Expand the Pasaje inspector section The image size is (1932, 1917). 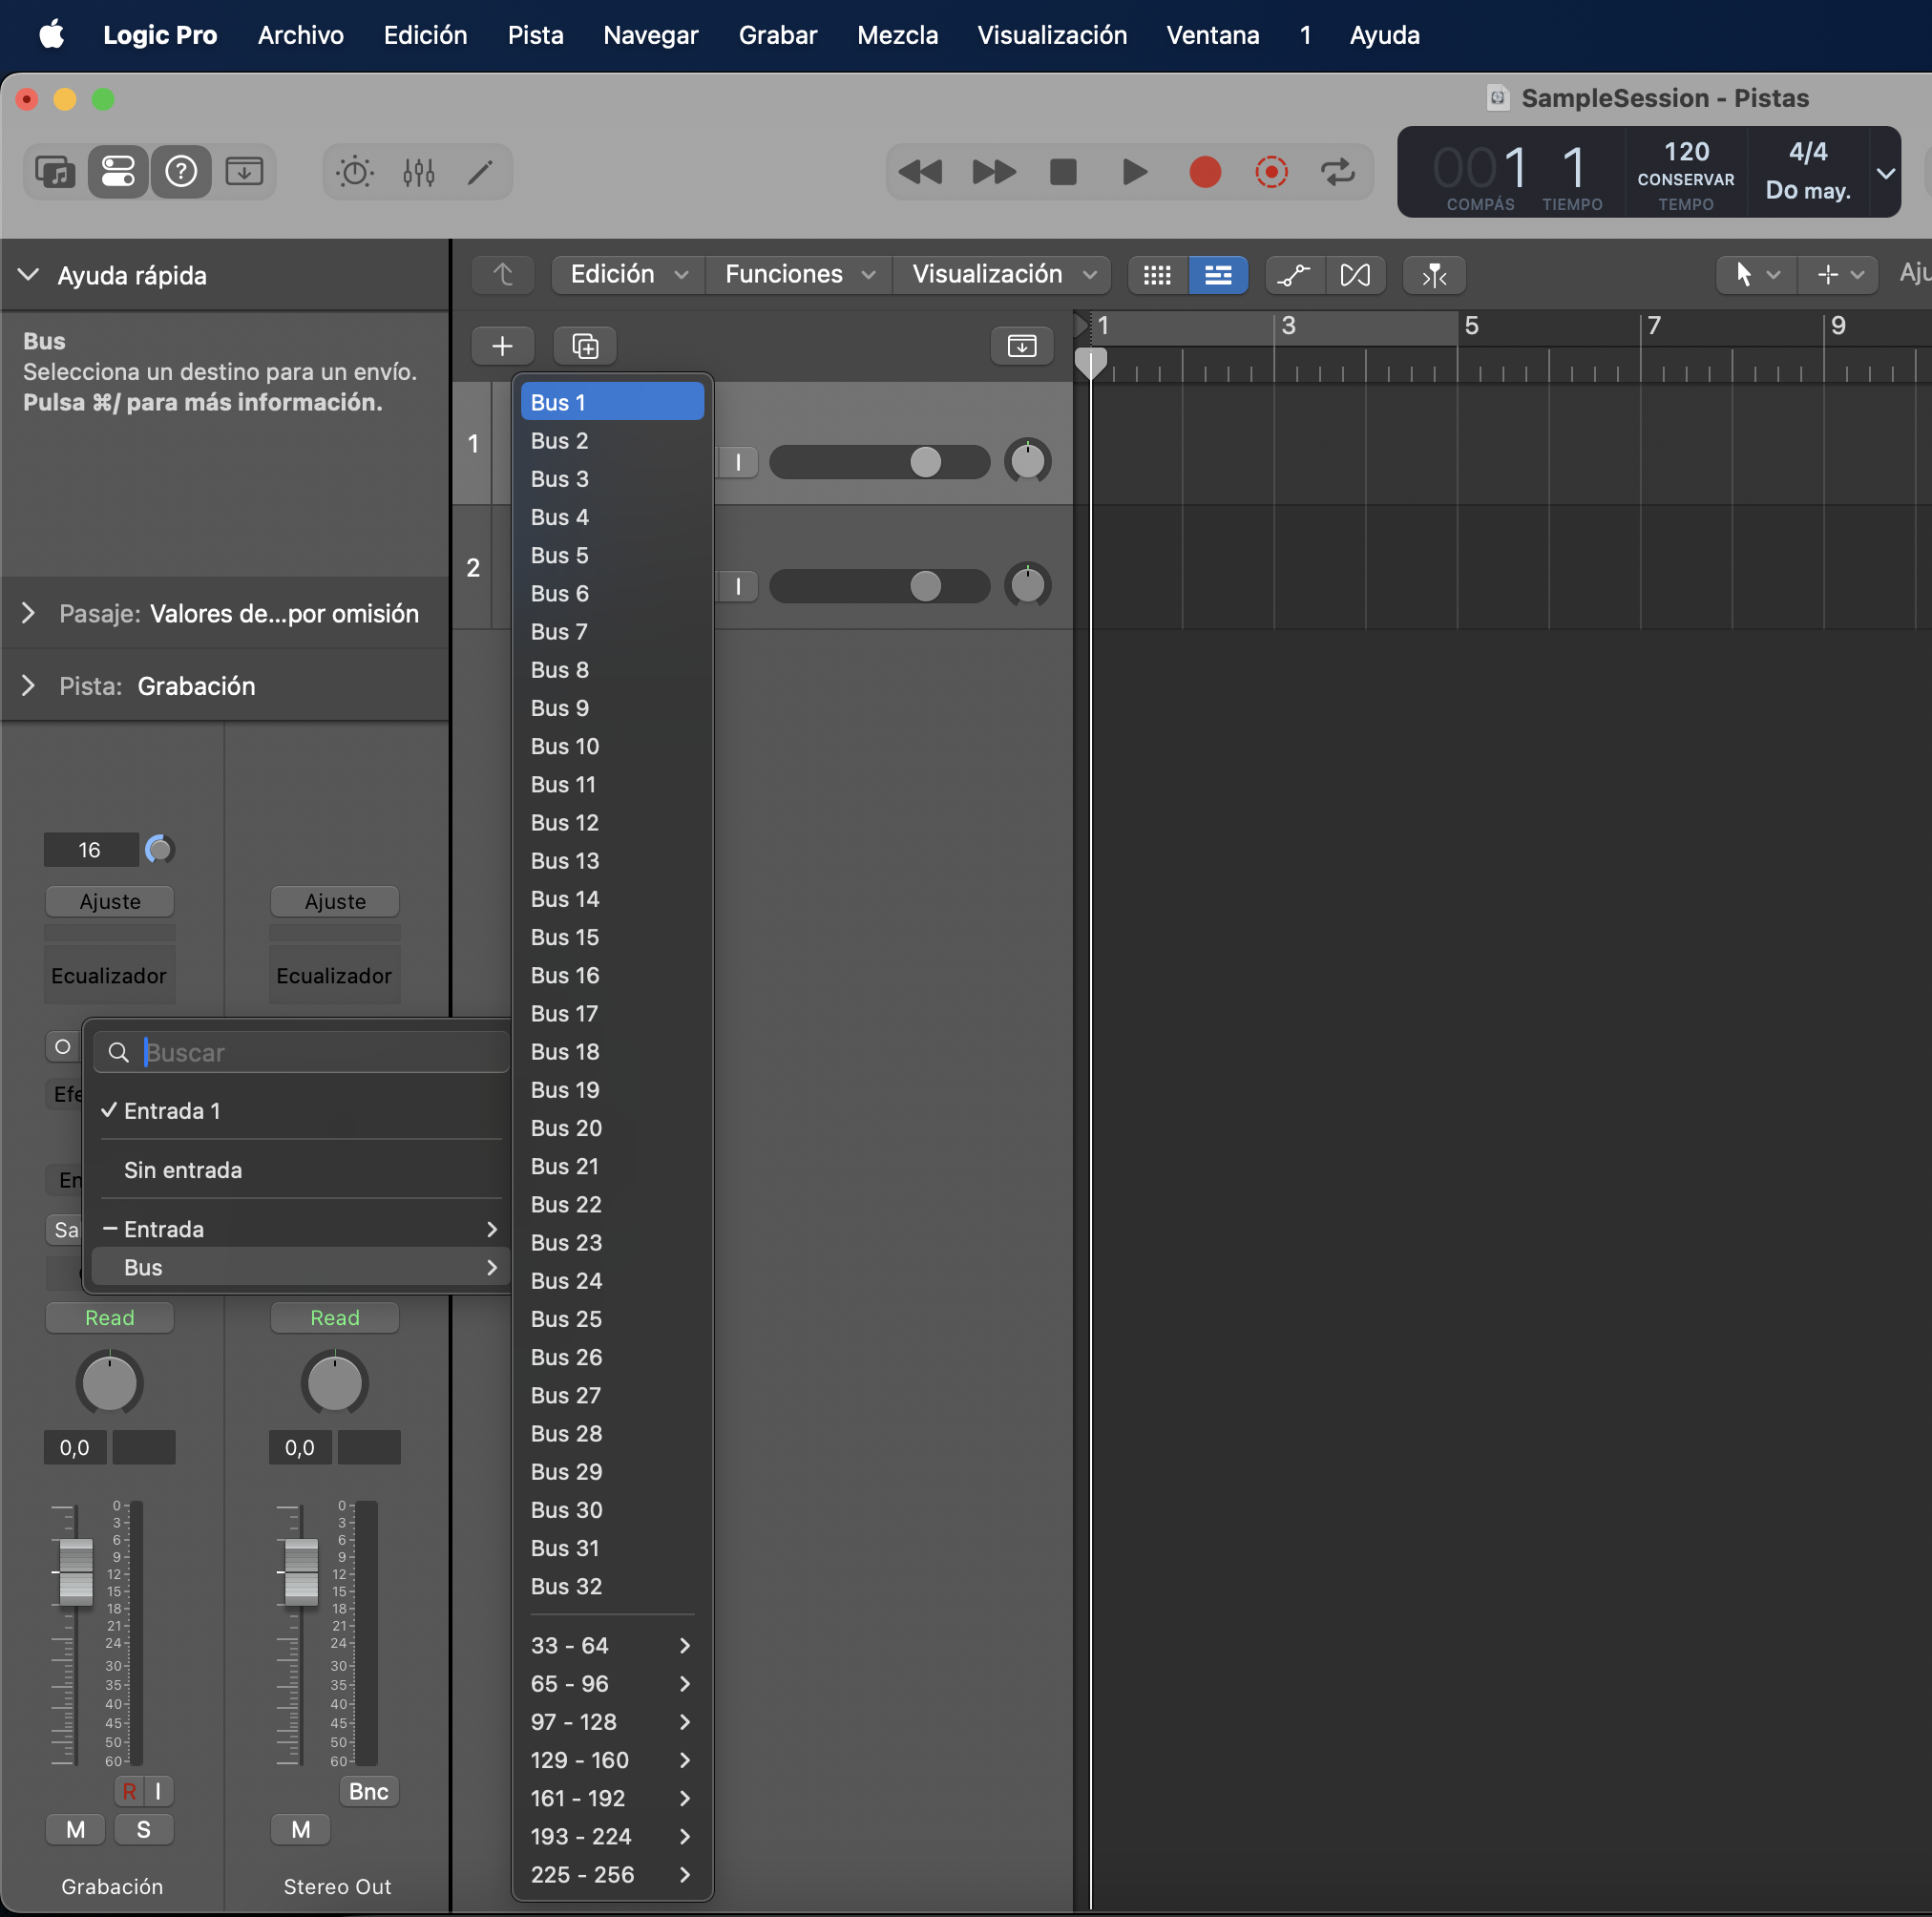(x=28, y=613)
